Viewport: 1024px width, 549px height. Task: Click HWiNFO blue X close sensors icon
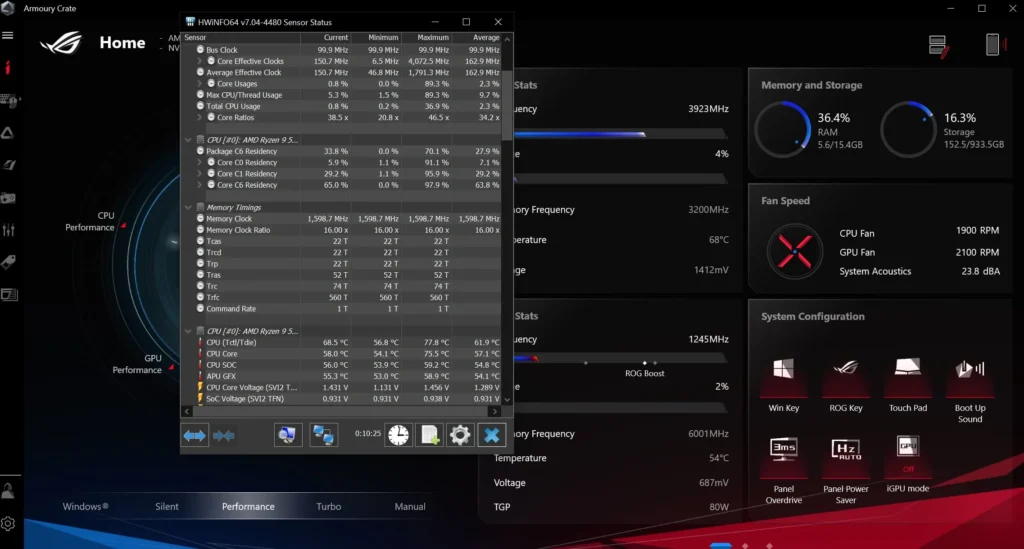[x=492, y=435]
